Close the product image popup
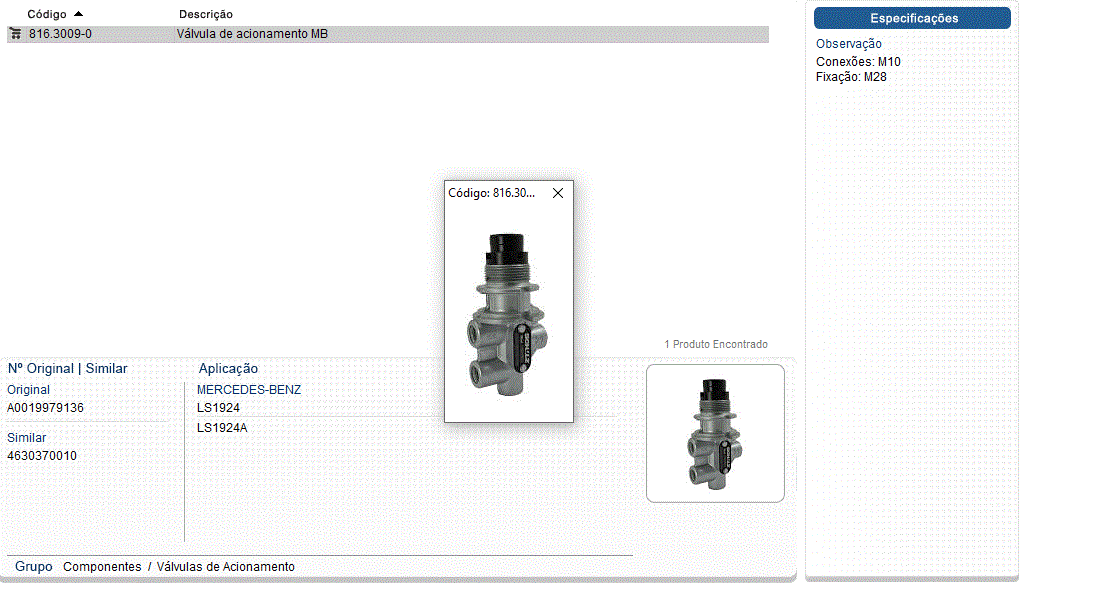Image resolution: width=1120 pixels, height=598 pixels. [x=558, y=193]
